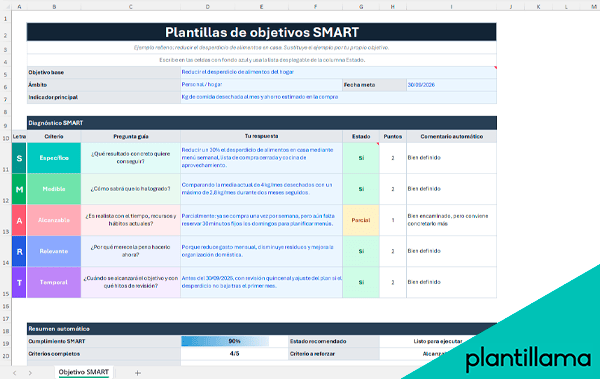Viewport: 600px width, 379px height.
Task: Click the 'Listo para ejecutar' status cell
Action: coord(438,341)
